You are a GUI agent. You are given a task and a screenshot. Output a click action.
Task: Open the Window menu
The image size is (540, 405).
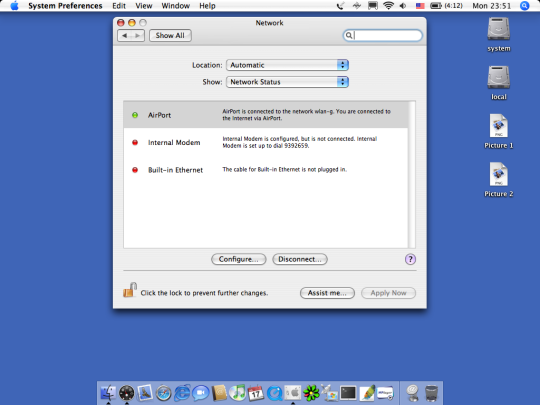(176, 6)
